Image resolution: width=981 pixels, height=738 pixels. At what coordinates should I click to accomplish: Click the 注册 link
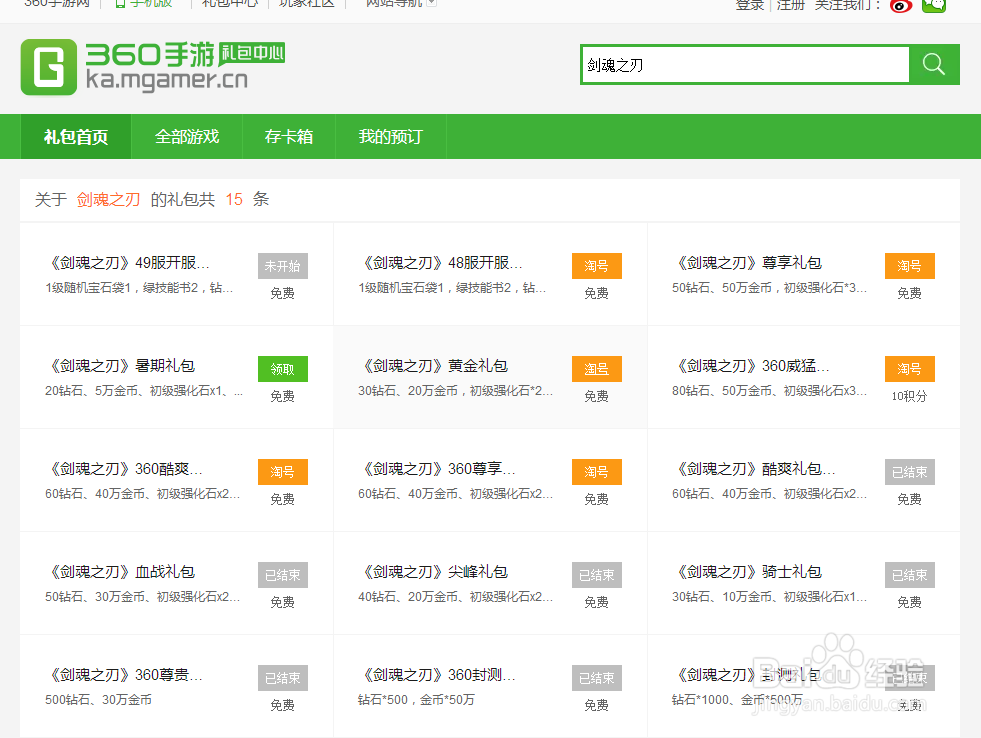(x=789, y=6)
